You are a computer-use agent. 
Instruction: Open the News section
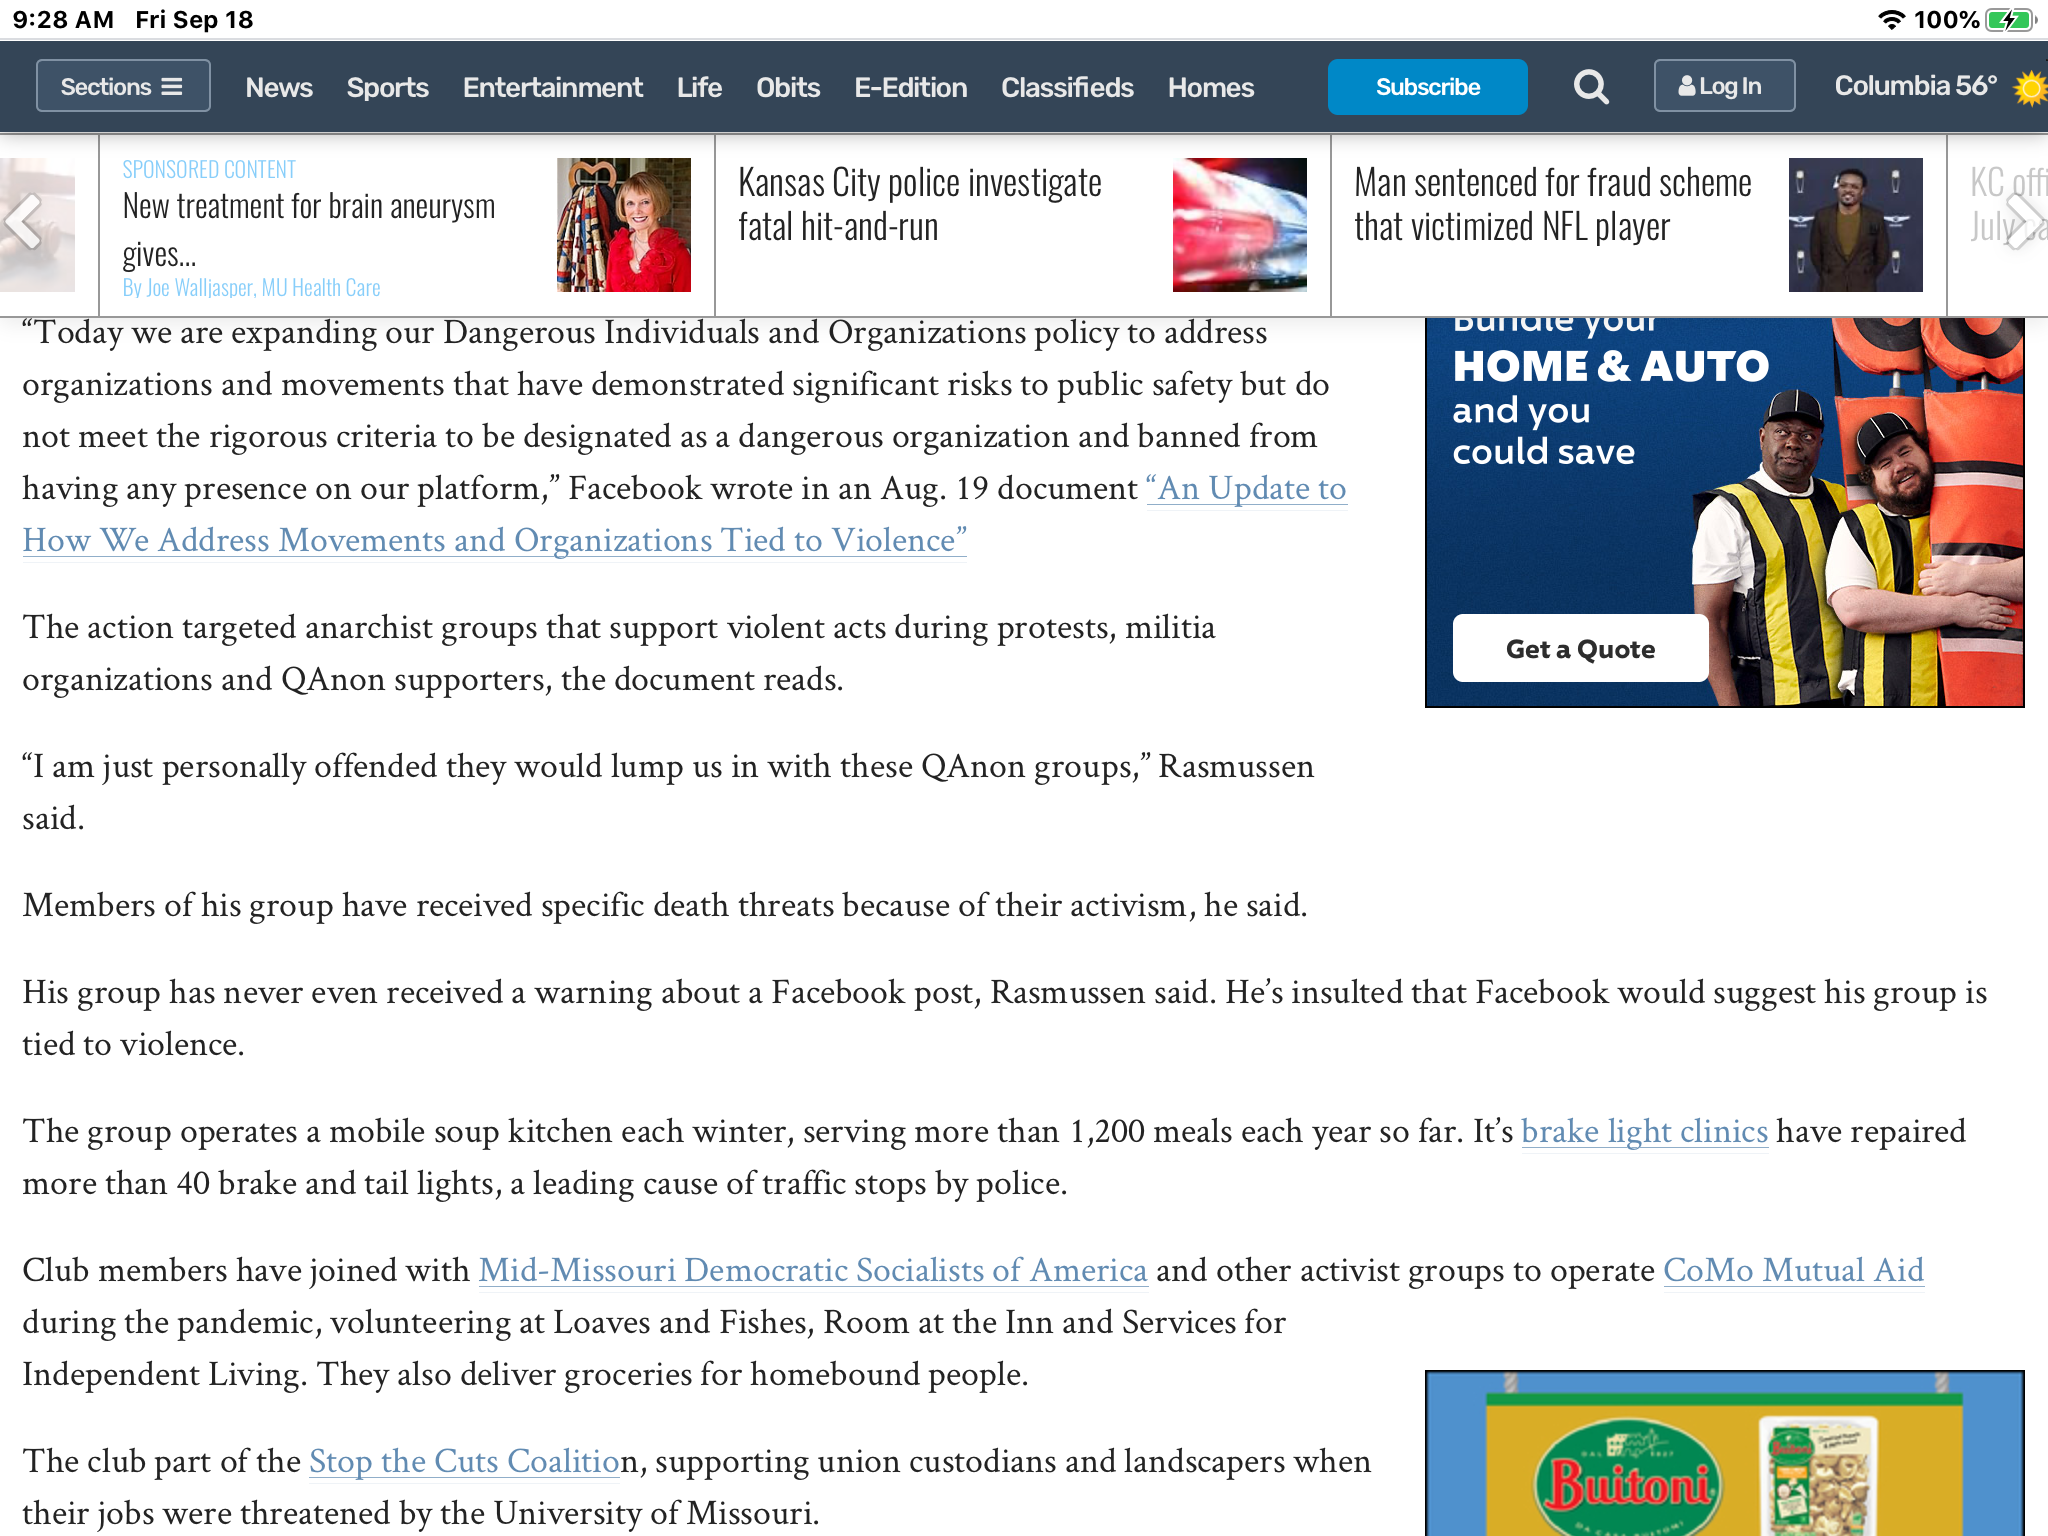[x=279, y=87]
